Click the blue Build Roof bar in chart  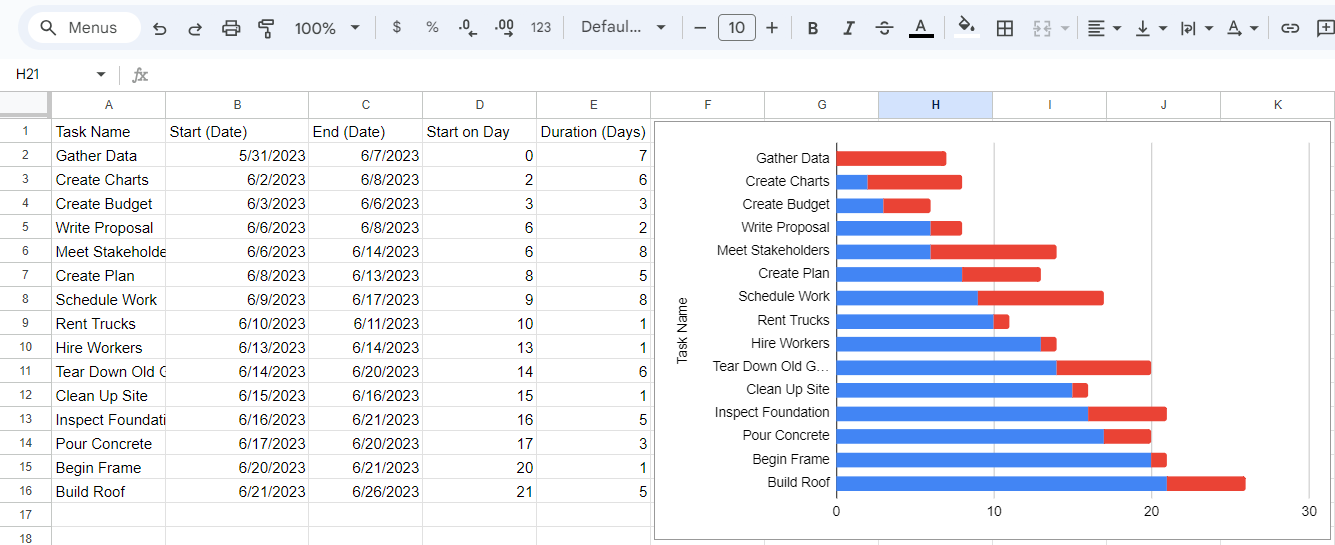coord(1001,483)
